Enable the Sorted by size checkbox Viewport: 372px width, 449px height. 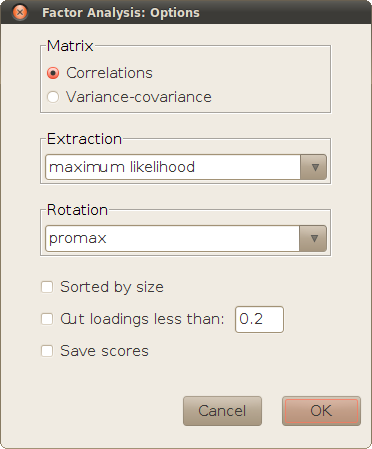pos(47,287)
